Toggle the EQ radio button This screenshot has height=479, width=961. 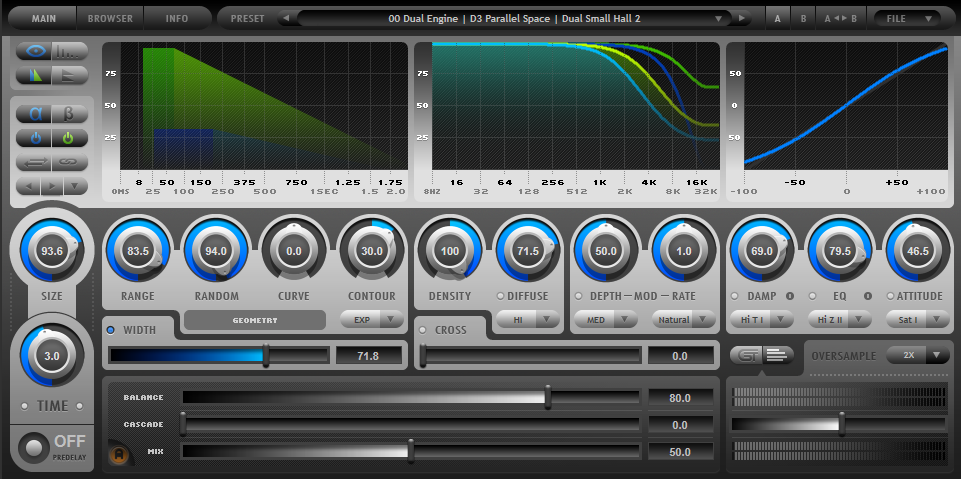pos(813,296)
